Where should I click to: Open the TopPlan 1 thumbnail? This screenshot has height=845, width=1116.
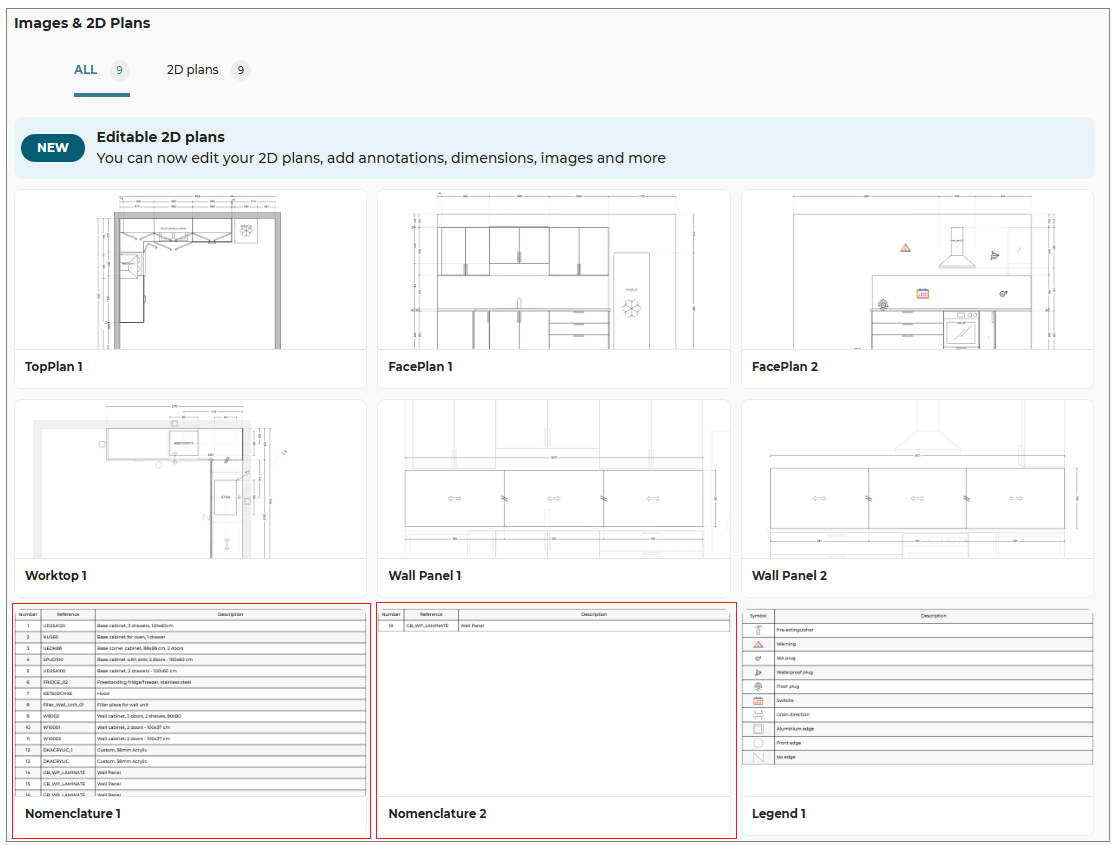[x=190, y=270]
